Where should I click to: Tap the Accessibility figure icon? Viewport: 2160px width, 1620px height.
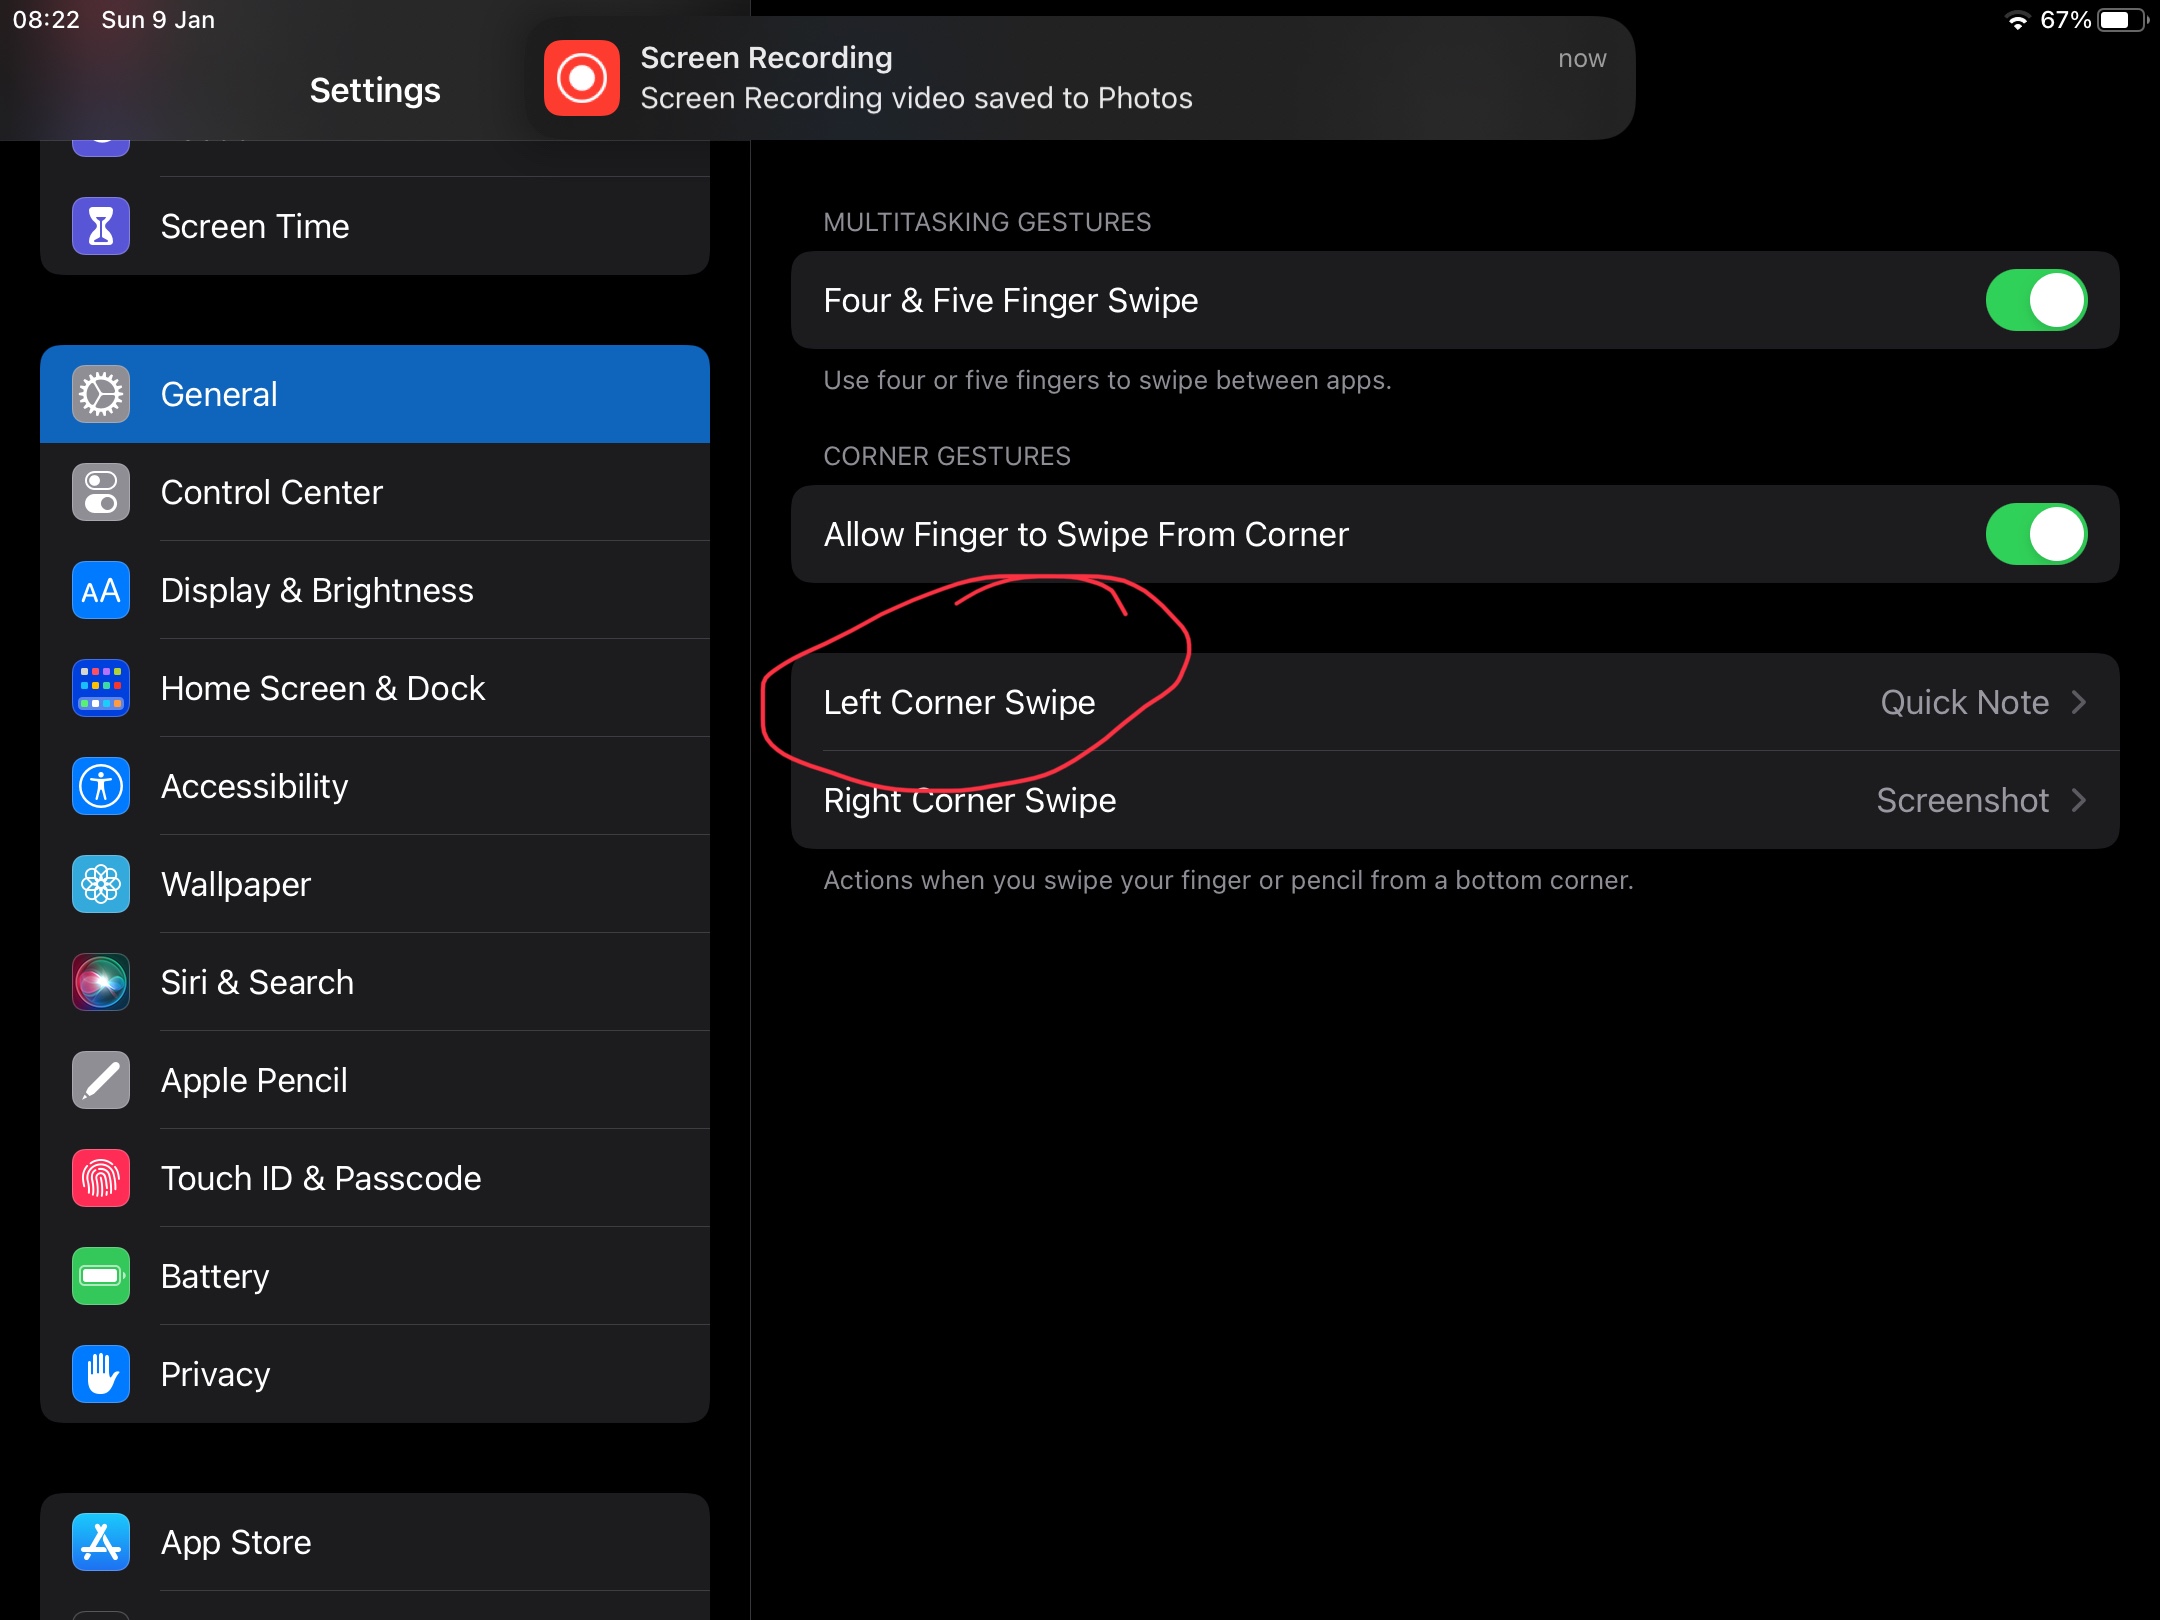(x=101, y=787)
